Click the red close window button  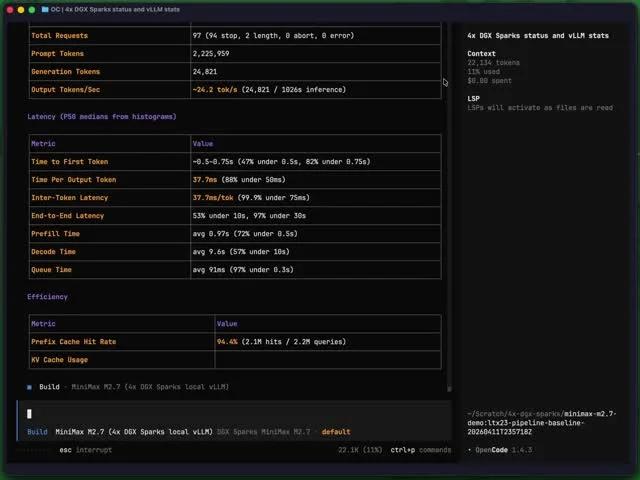tap(10, 9)
